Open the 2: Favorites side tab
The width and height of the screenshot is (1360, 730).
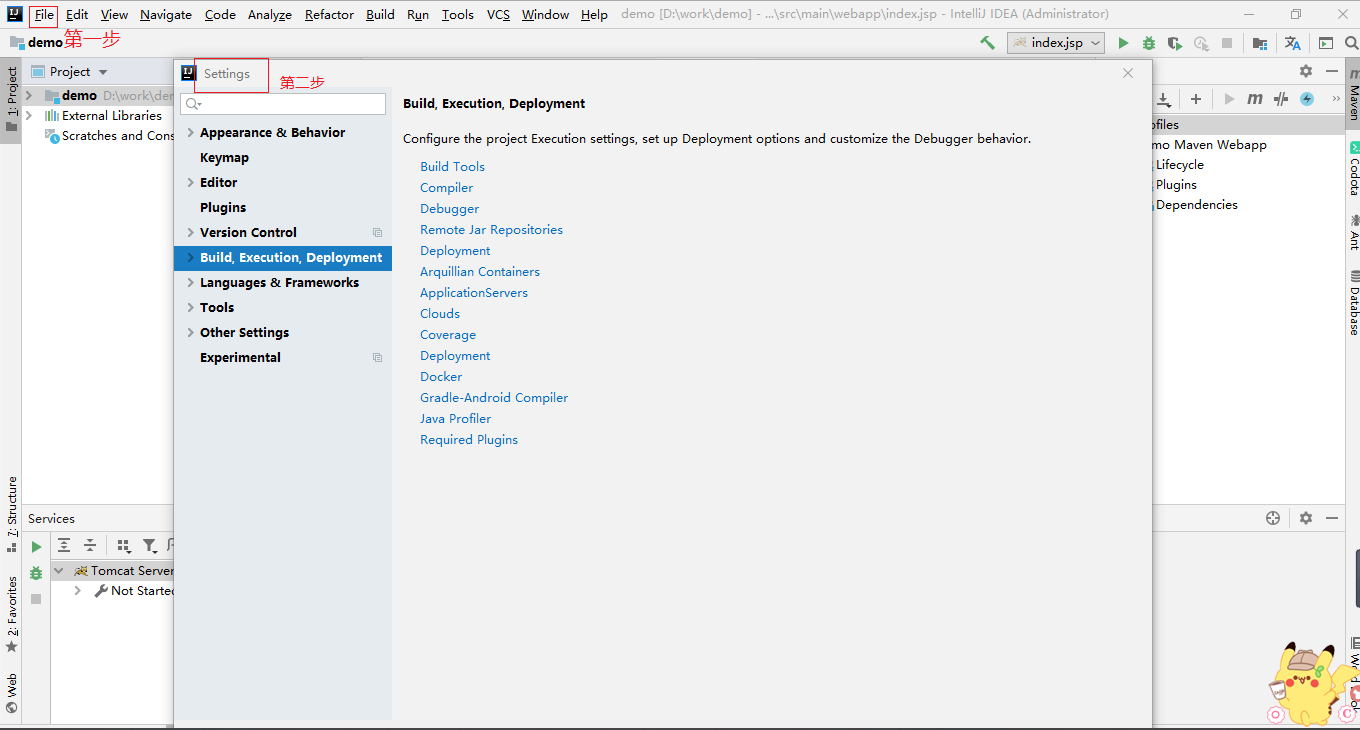(x=11, y=614)
